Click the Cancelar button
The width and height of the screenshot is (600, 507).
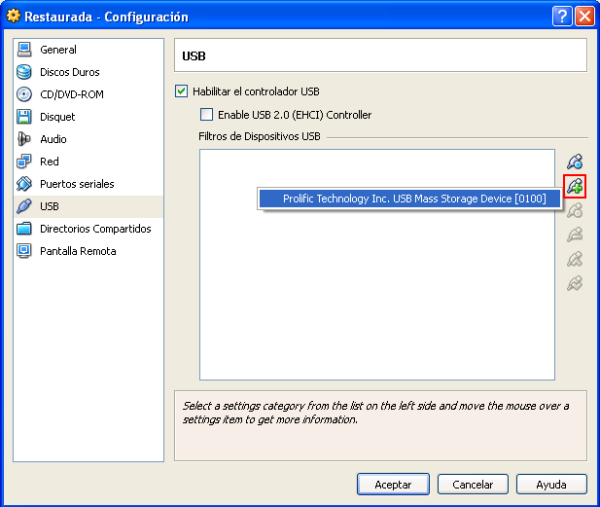(473, 484)
